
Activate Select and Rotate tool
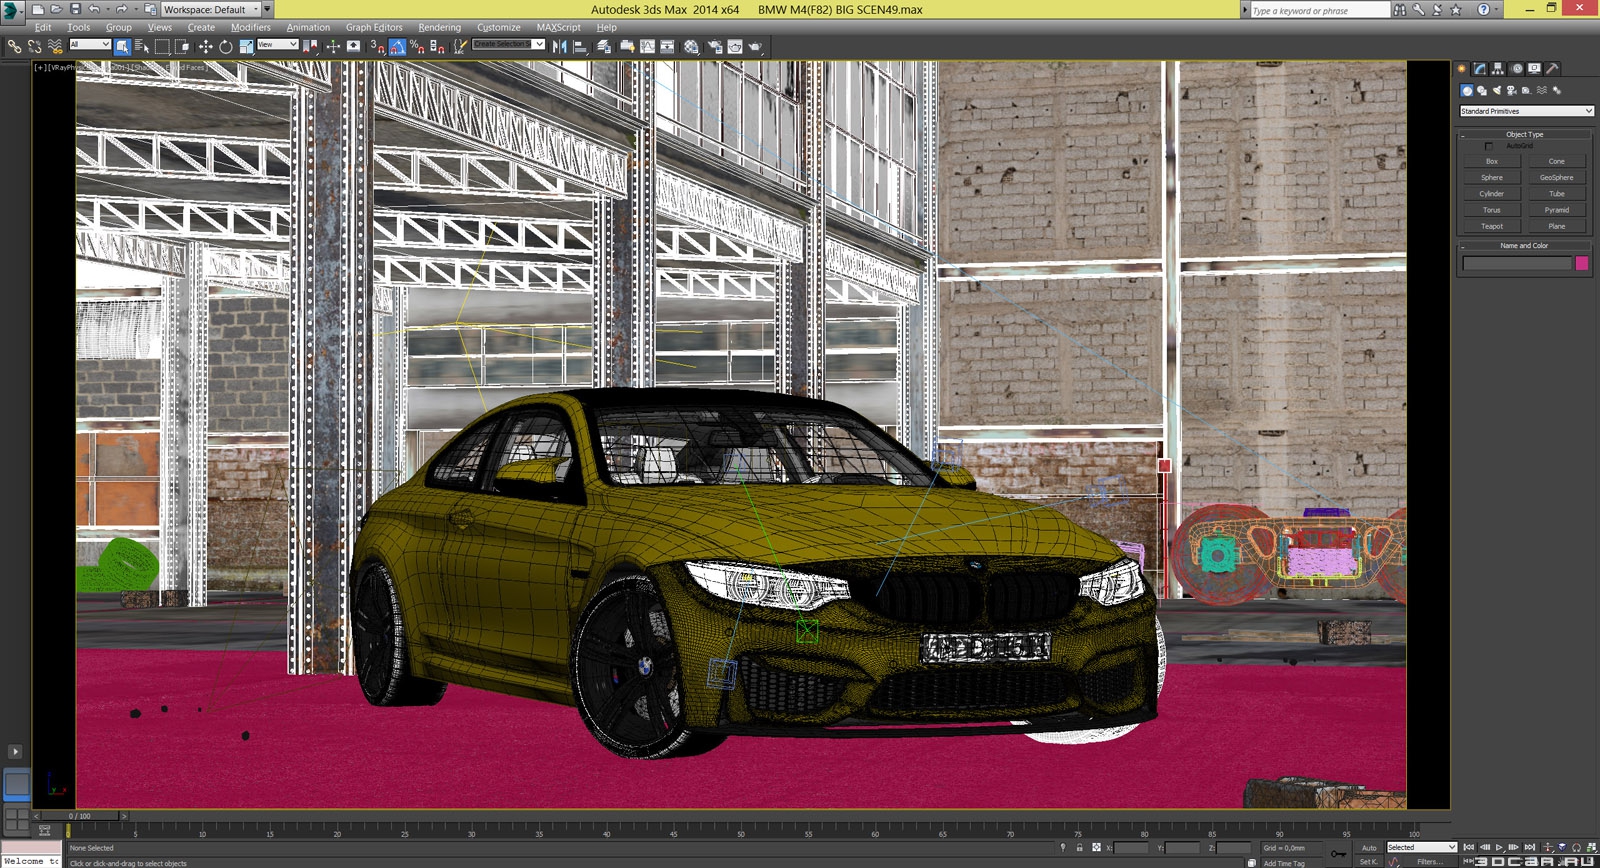click(226, 46)
